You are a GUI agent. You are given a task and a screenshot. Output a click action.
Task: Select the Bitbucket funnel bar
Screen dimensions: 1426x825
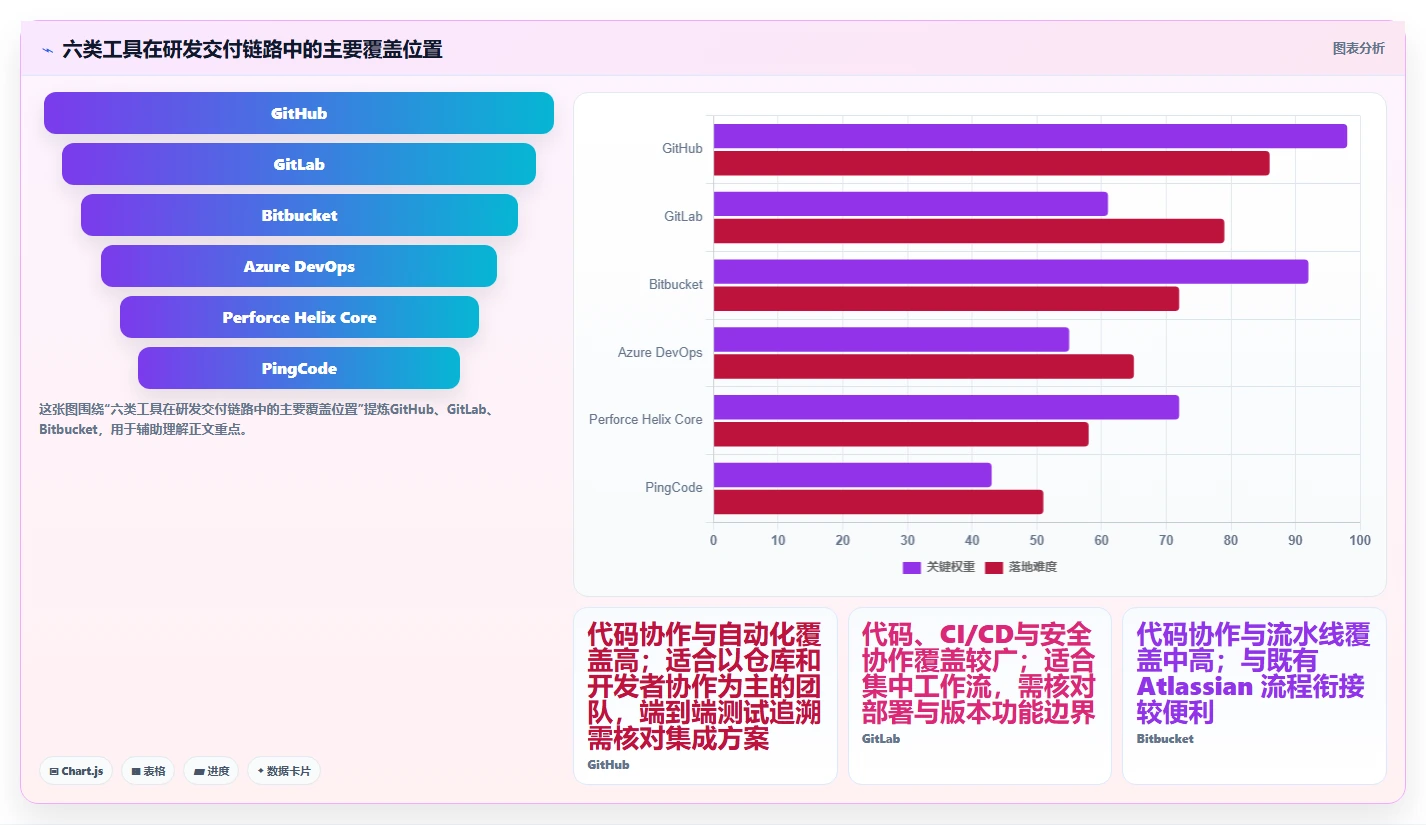[299, 215]
